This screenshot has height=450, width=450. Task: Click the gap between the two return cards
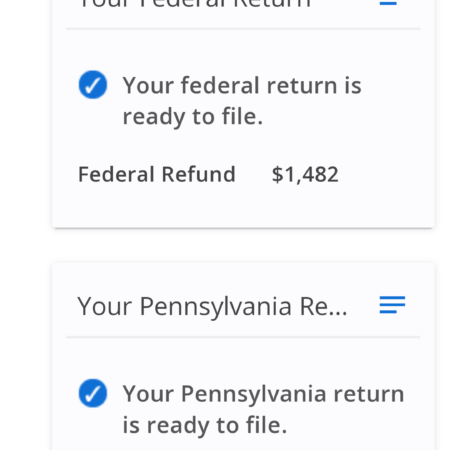[x=243, y=246]
